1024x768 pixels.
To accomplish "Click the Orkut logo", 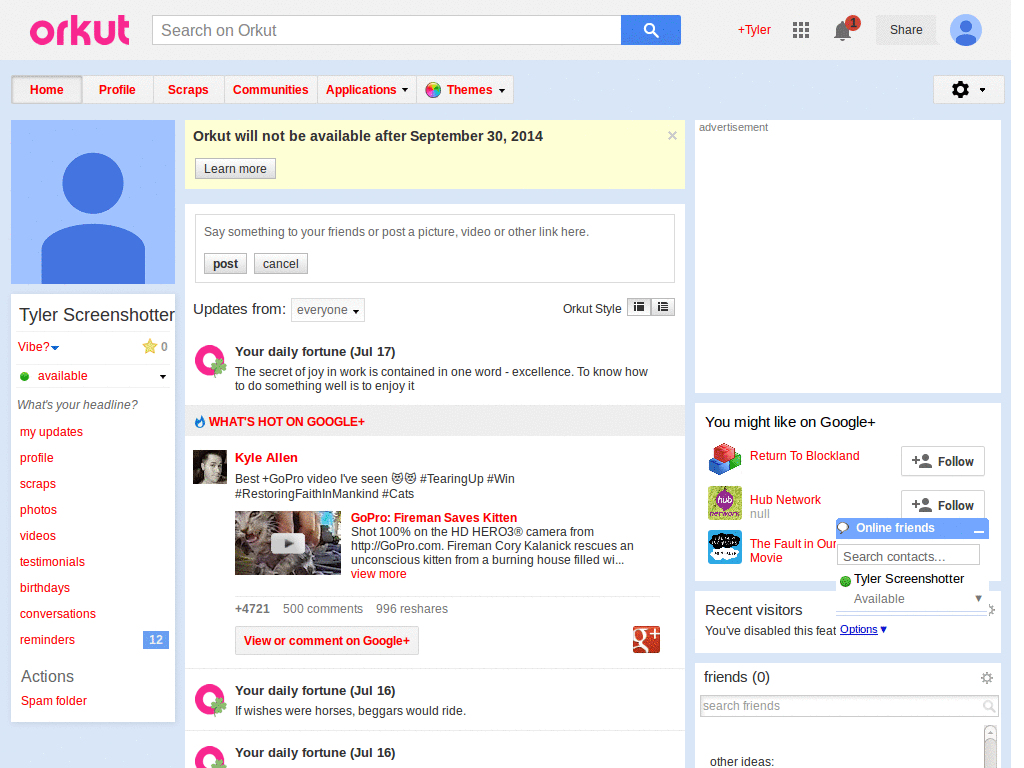I will point(80,30).
